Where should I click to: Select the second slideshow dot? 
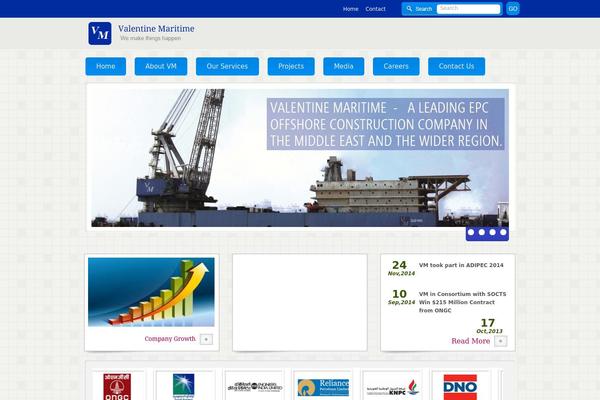pyautogui.click(x=482, y=232)
